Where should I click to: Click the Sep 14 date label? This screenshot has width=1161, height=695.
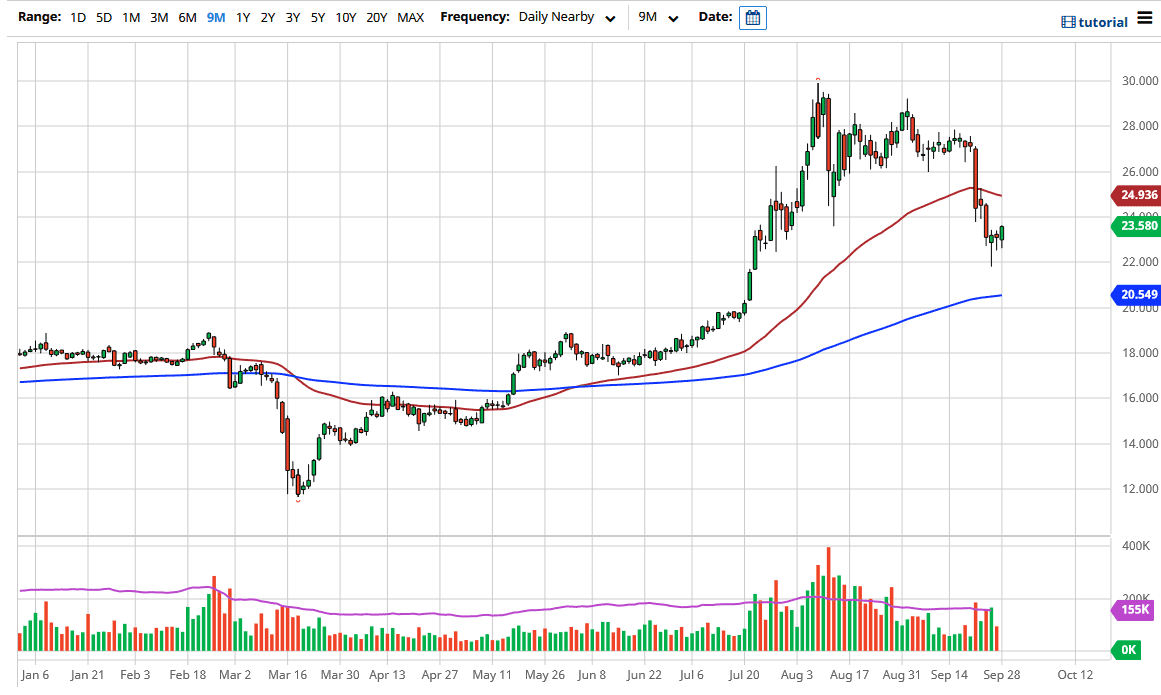point(949,675)
